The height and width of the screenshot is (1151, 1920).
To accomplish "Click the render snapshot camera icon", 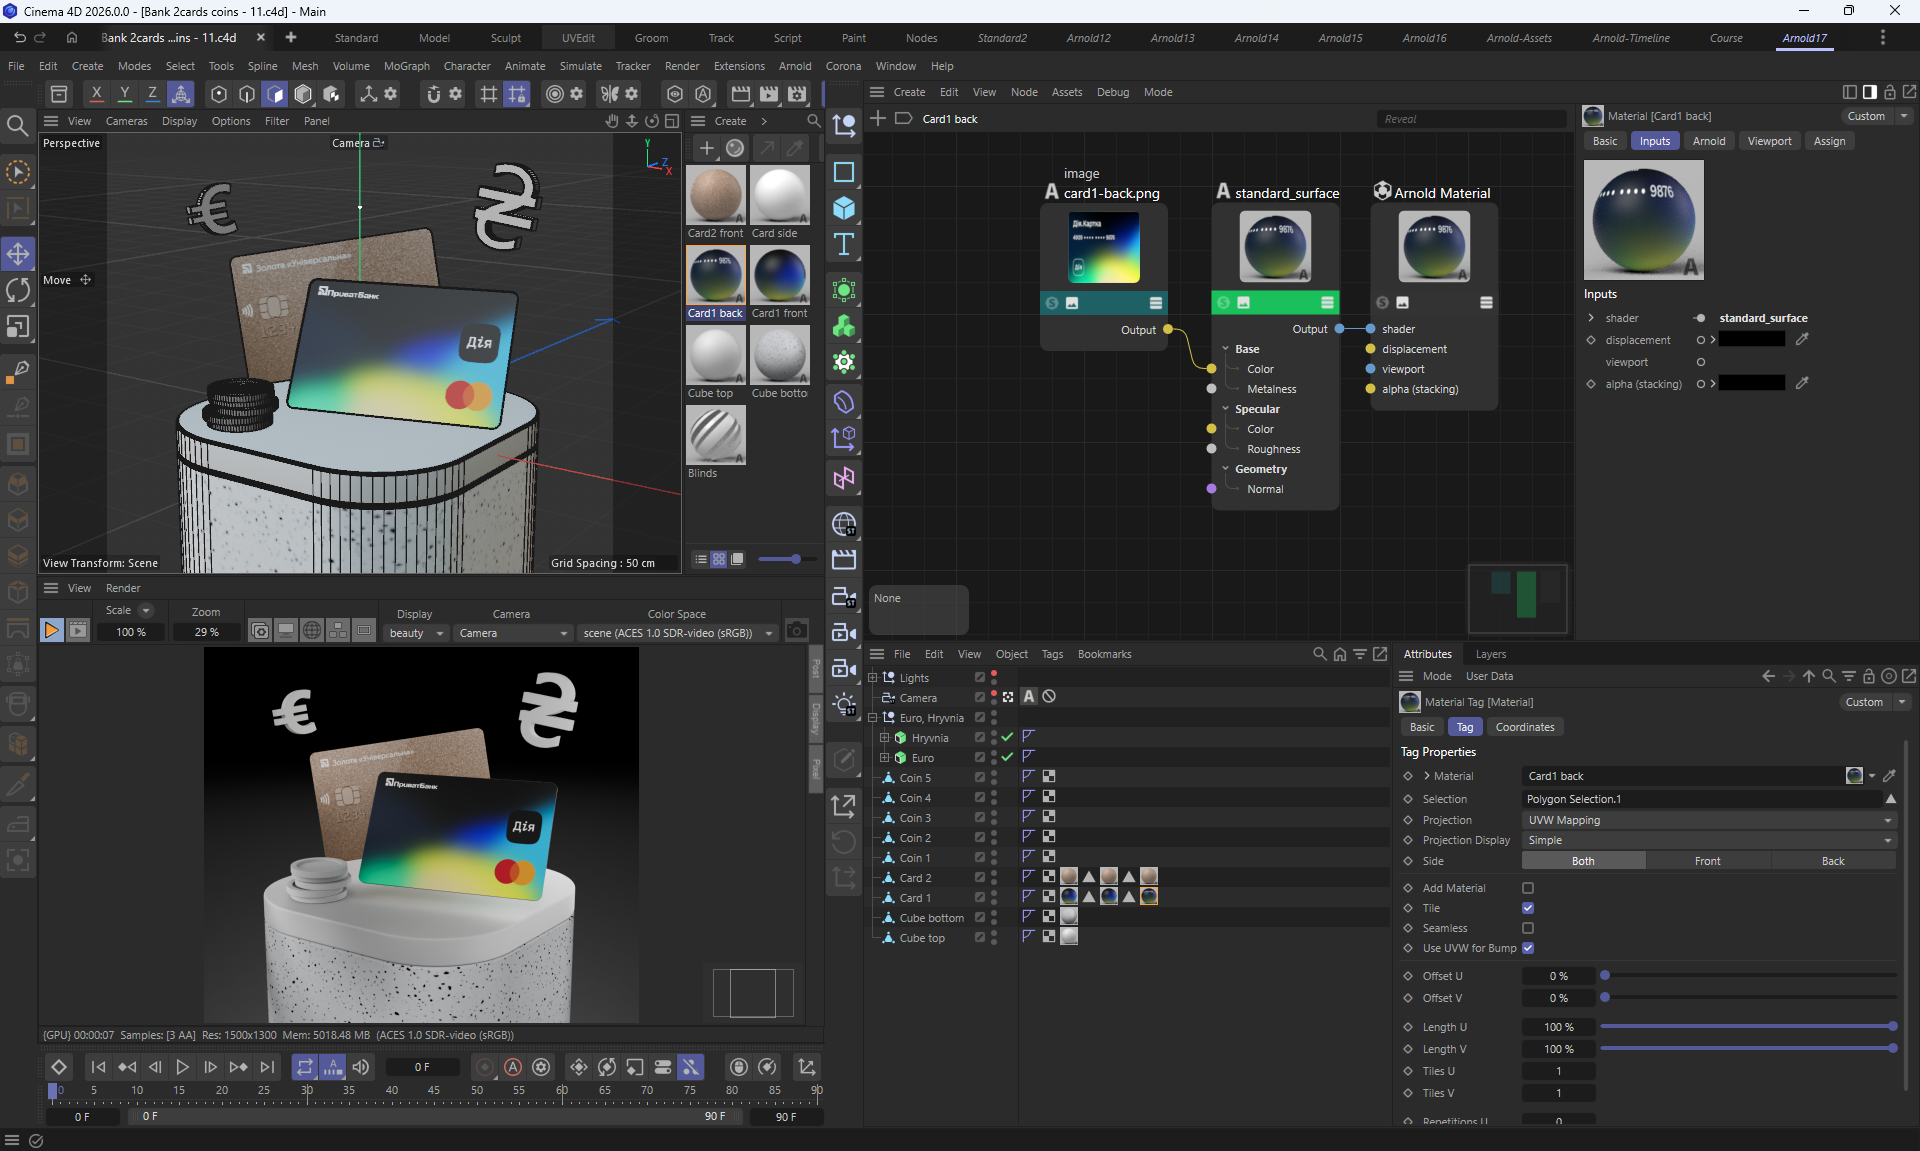I will 796,630.
